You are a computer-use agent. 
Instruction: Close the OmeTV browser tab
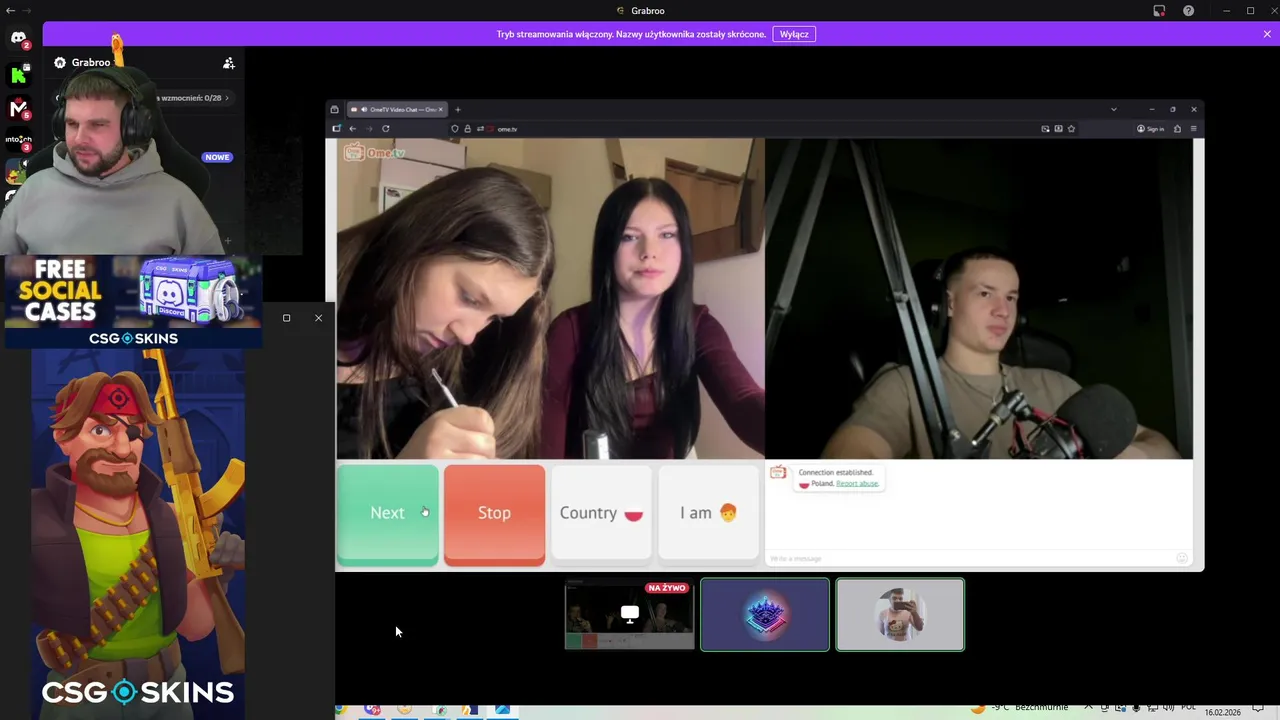pyautogui.click(x=441, y=109)
